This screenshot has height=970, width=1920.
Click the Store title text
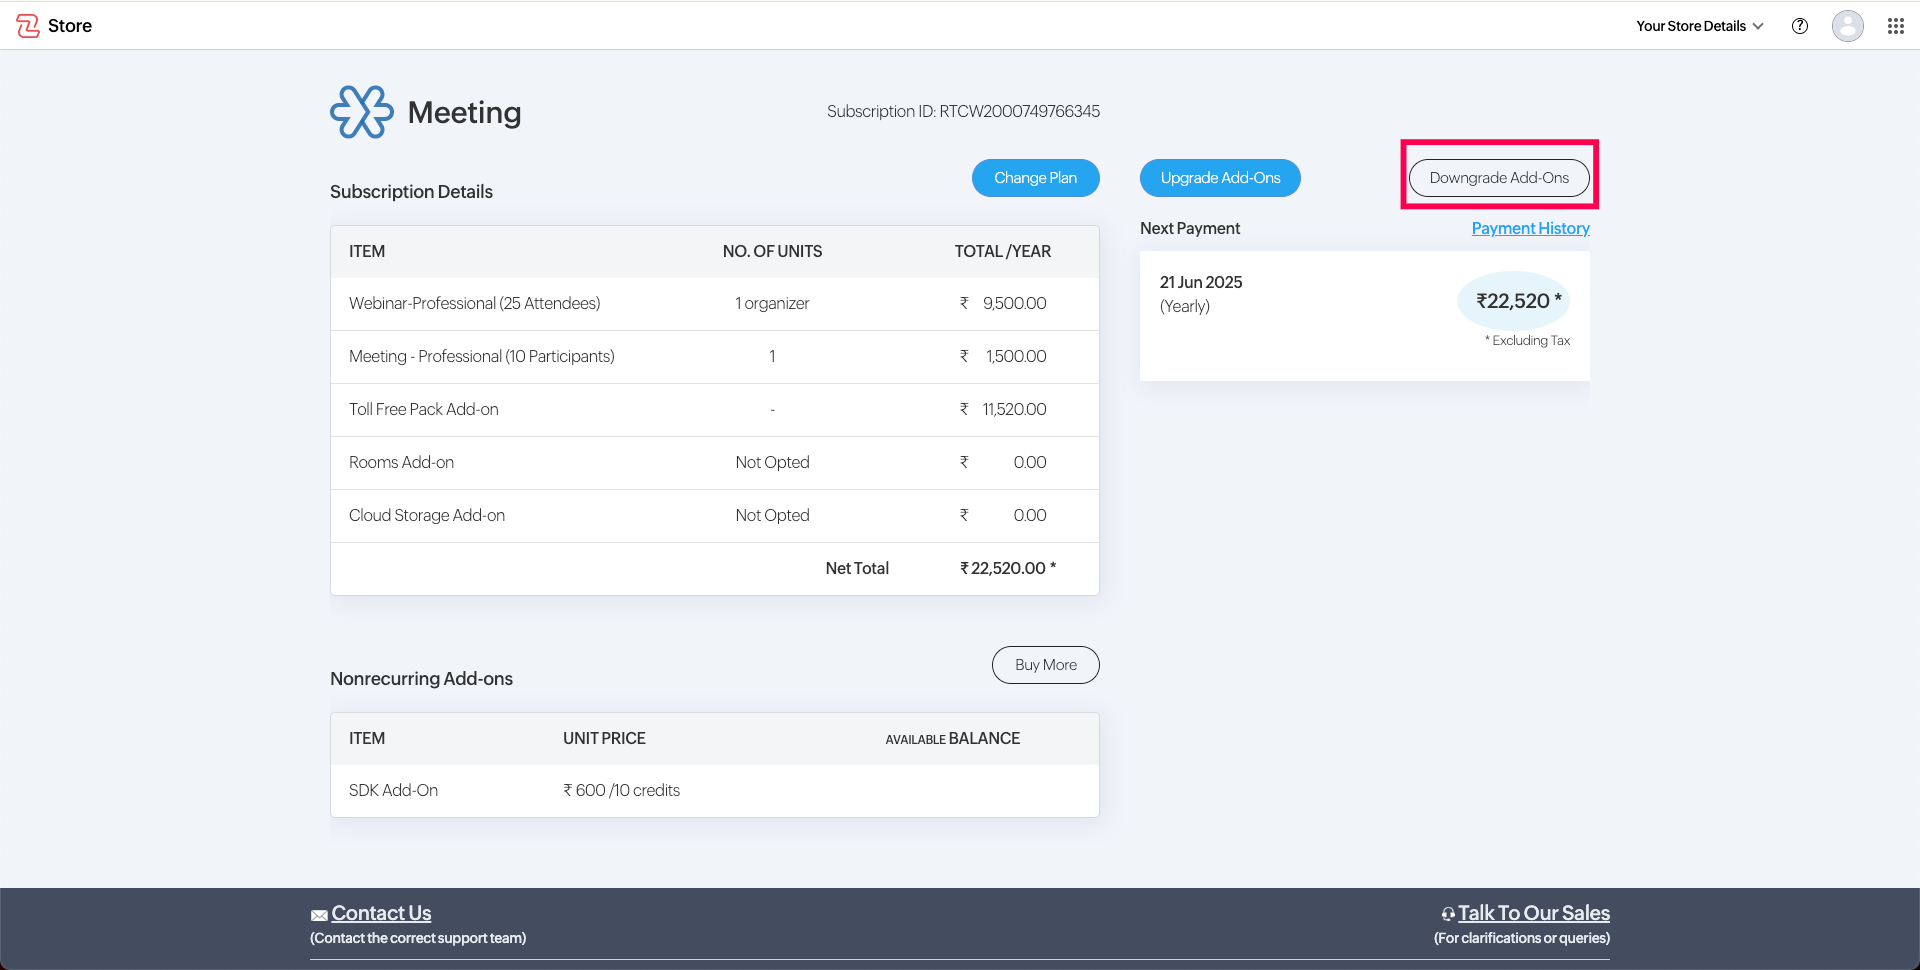70,26
